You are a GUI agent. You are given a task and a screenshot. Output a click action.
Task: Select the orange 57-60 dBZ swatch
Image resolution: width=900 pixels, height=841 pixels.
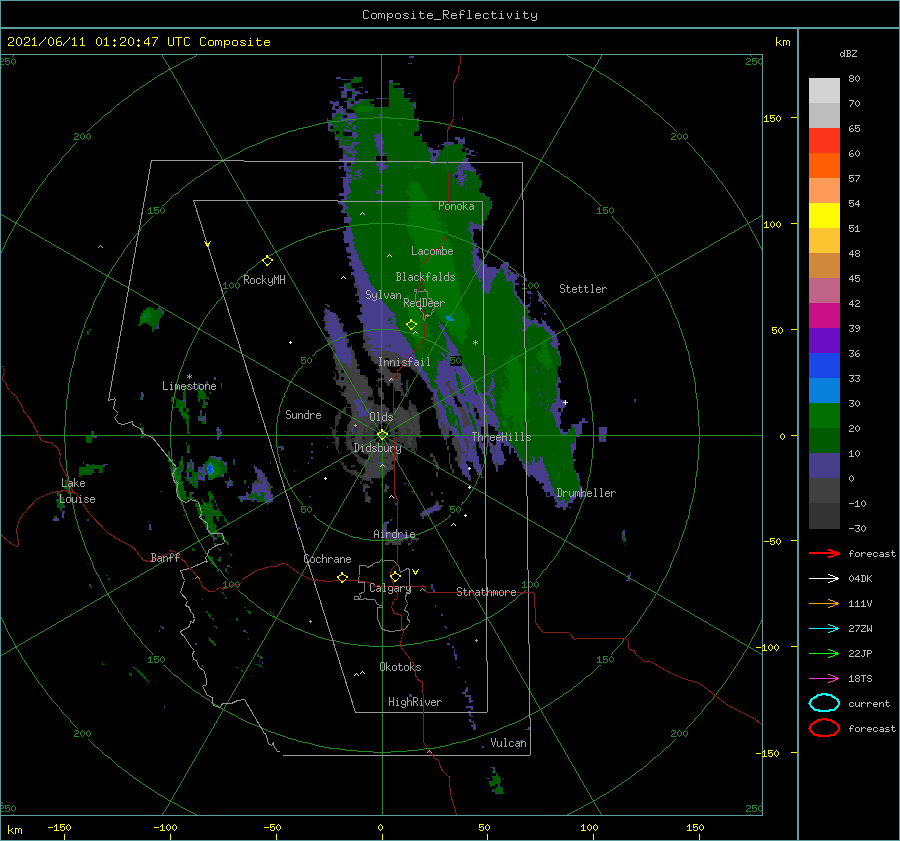pos(824,166)
